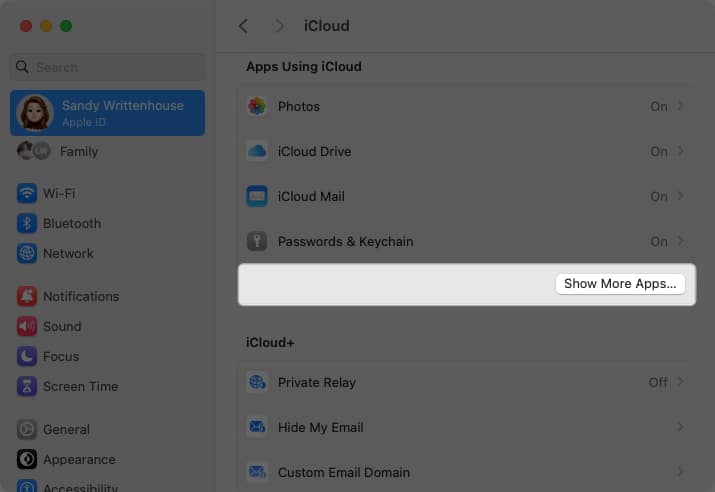Expand Photos settings via the On chevron

click(x=680, y=106)
